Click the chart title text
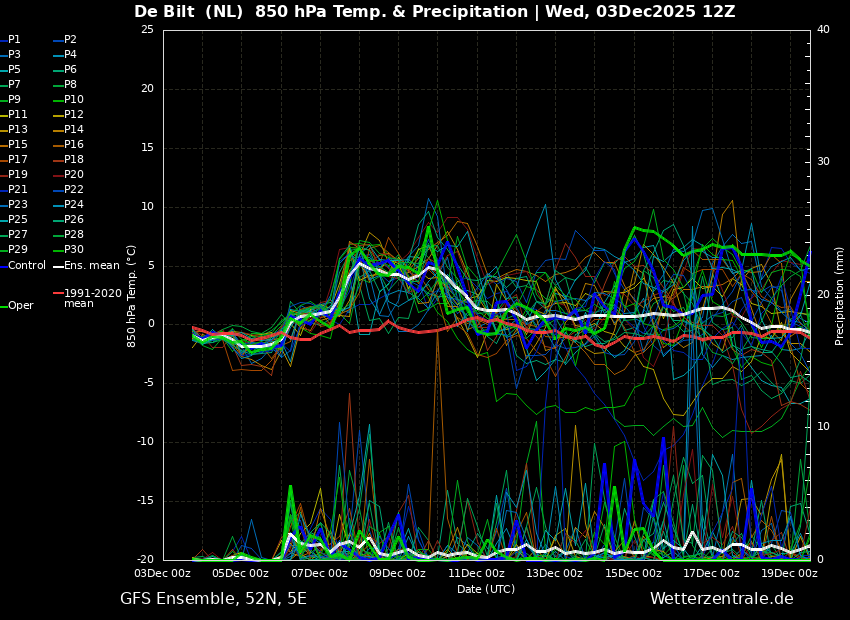The image size is (850, 620). 434,12
